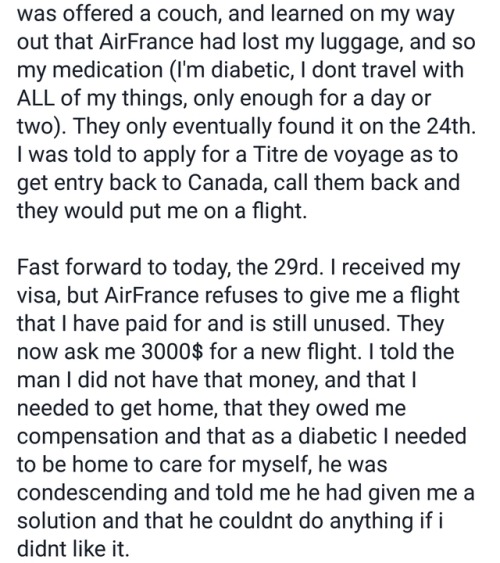
Task: Select the word "money"
Action: 285,381
